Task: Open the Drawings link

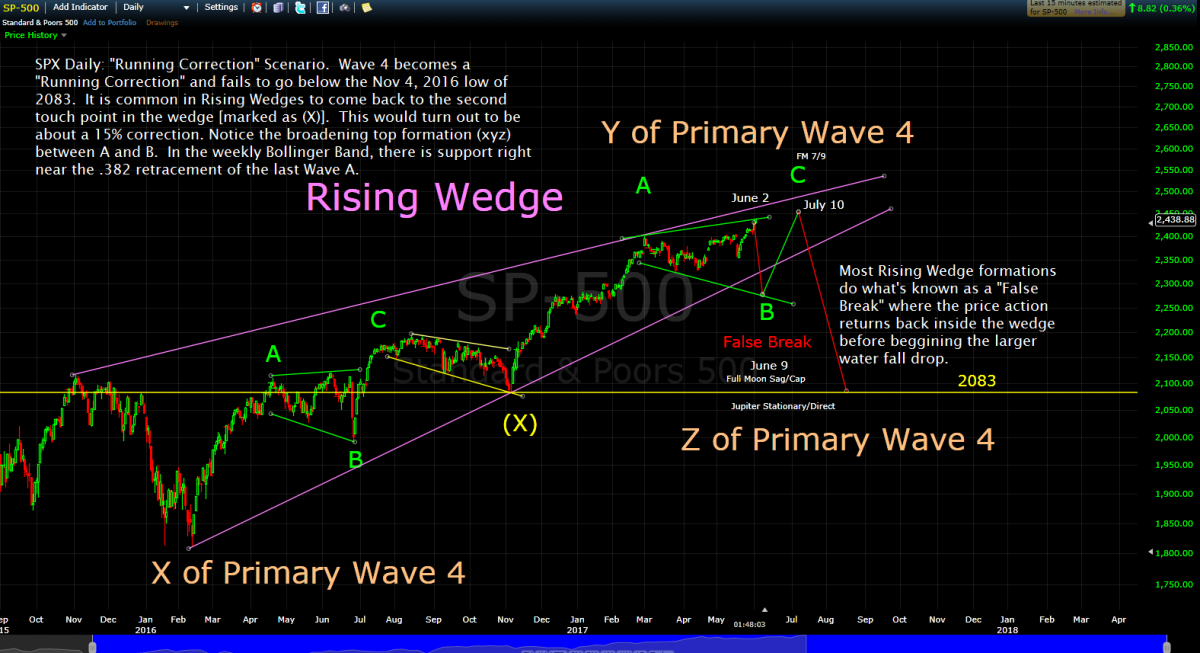Action: pos(162,22)
